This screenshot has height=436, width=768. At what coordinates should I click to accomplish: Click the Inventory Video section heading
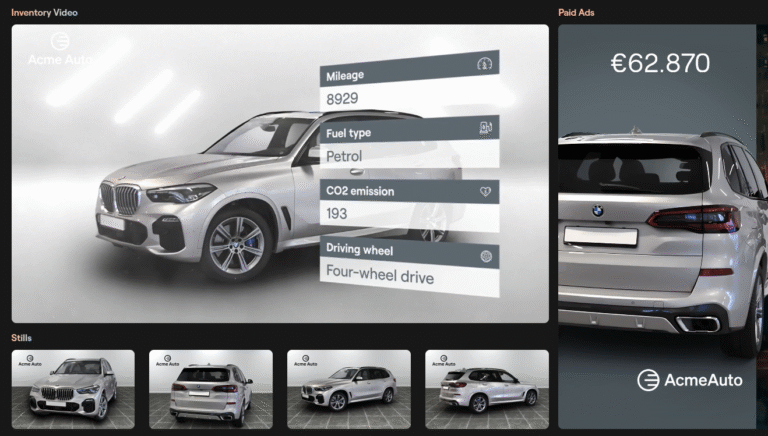coord(44,13)
